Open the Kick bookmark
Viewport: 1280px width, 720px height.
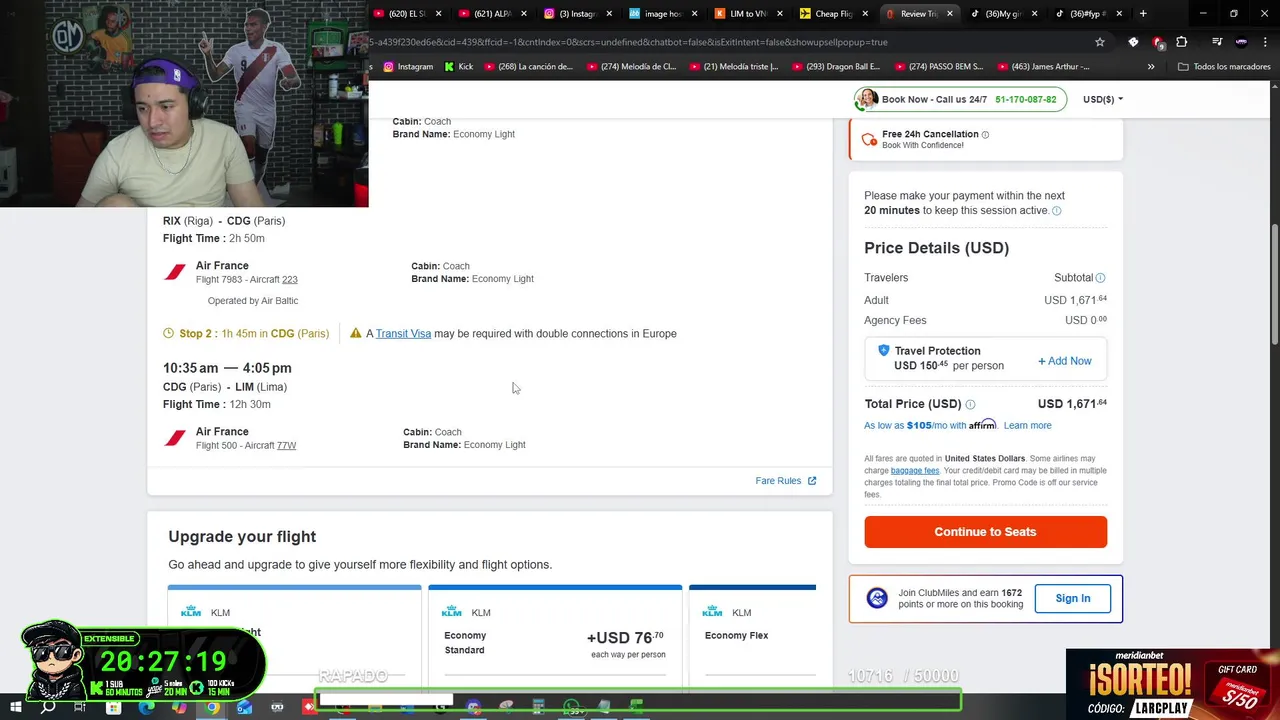coord(458,67)
